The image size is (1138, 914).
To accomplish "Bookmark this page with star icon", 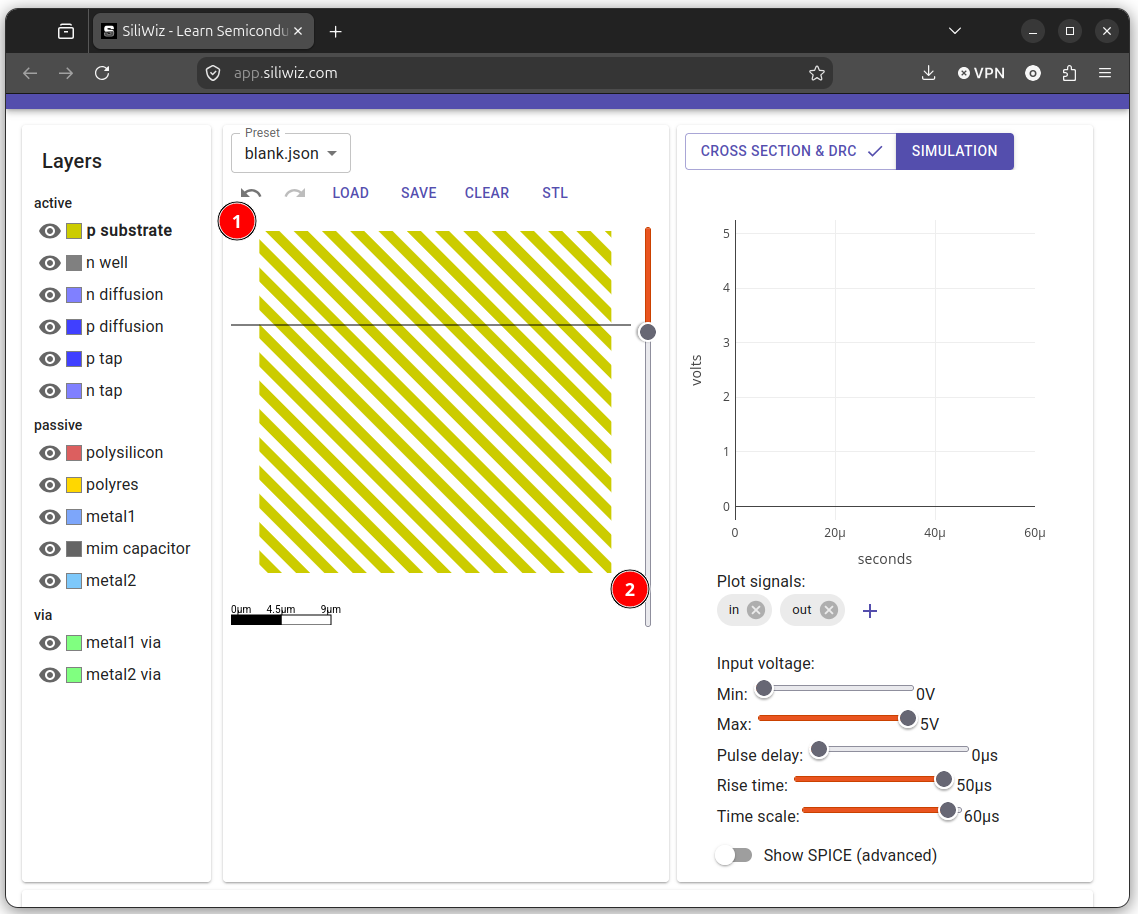I will click(x=816, y=73).
